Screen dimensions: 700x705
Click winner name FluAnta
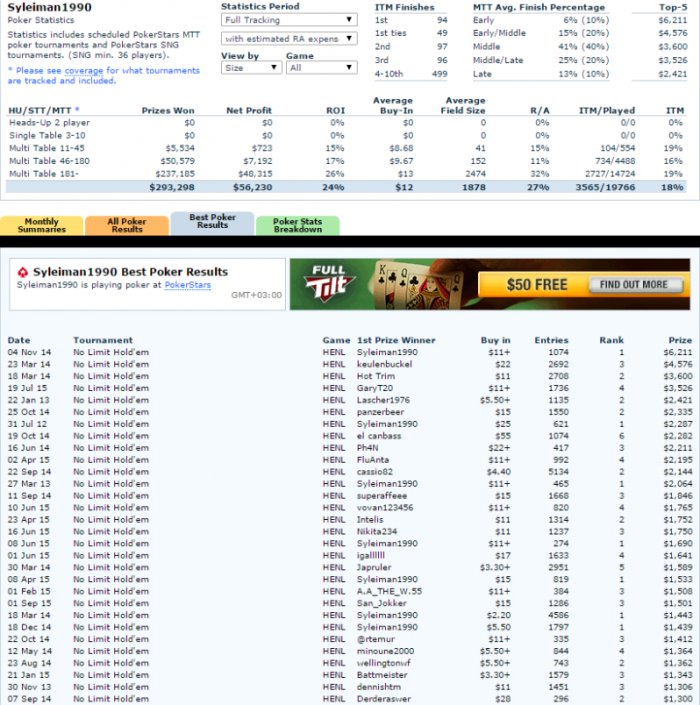click(x=373, y=460)
